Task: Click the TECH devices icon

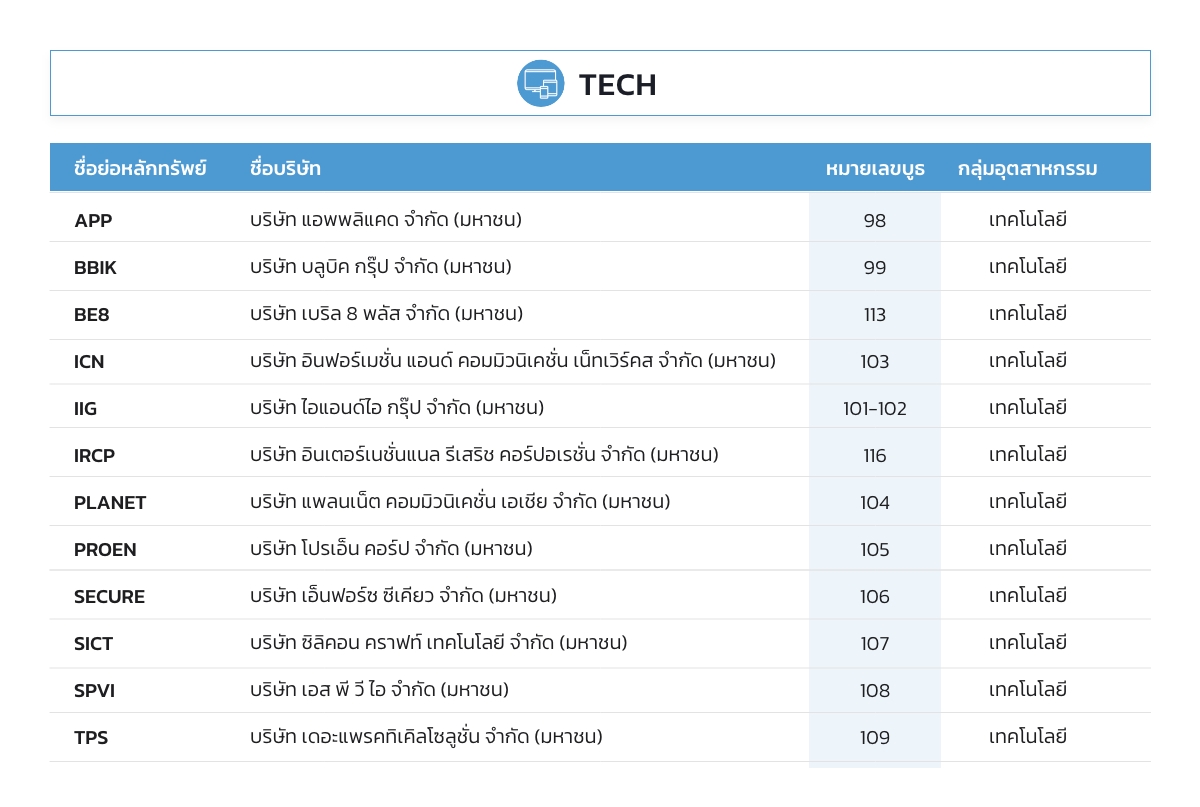Action: 541,83
